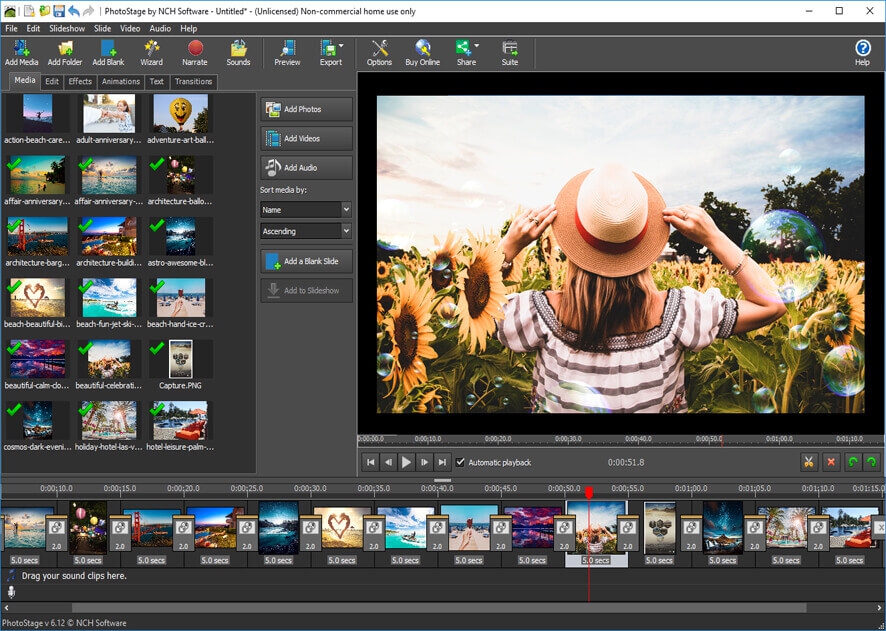This screenshot has height=631, width=886.
Task: Click the Add Photos button
Action: tap(306, 110)
